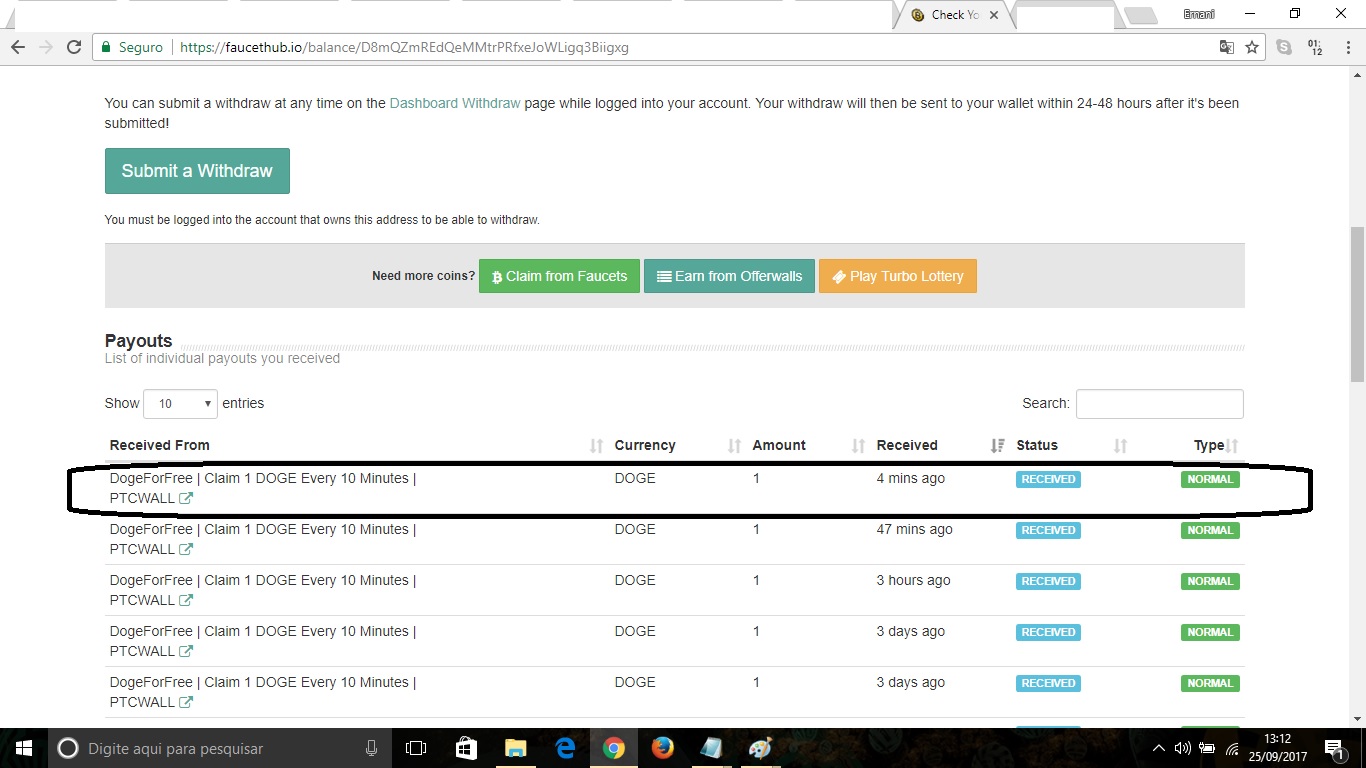Click the '47 mins ago' received cell
This screenshot has width=1366, height=768.
coord(914,529)
